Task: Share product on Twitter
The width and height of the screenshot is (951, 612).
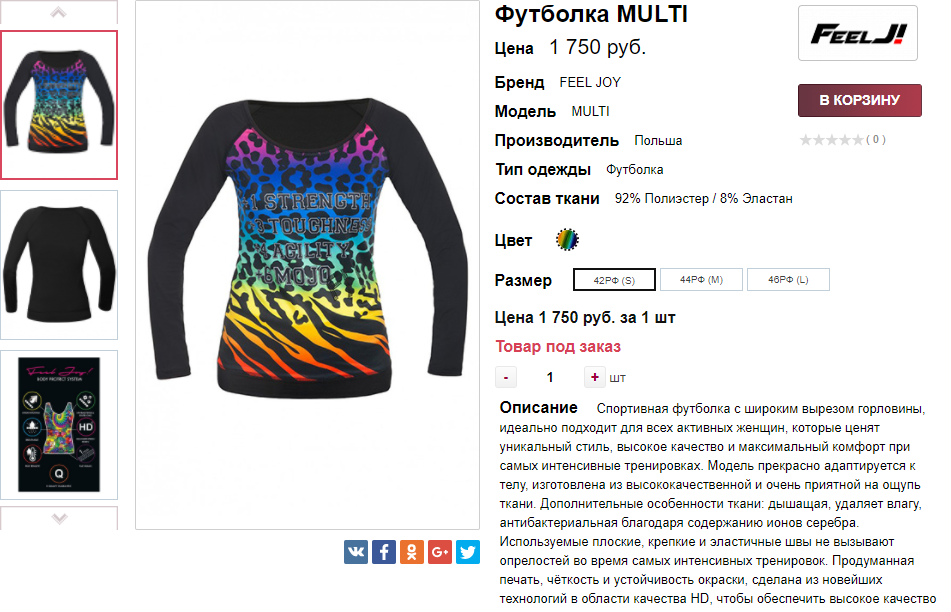Action: 468,552
